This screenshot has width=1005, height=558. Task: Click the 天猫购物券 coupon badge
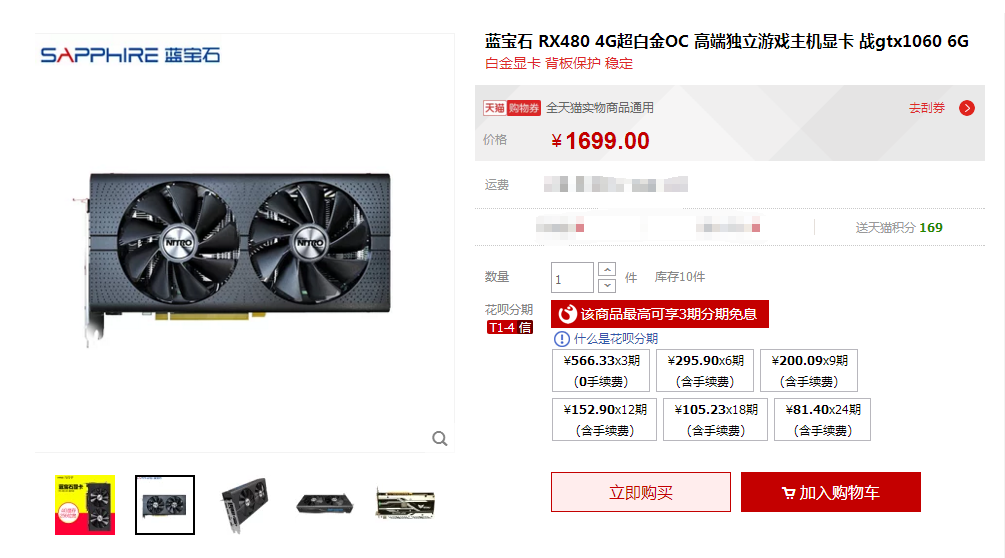(x=511, y=108)
